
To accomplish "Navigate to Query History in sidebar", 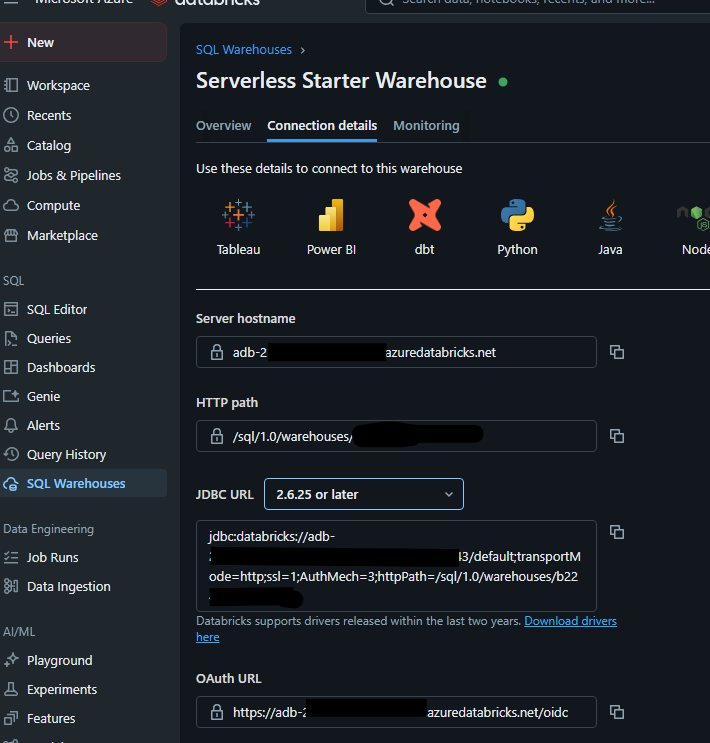I will coord(66,455).
